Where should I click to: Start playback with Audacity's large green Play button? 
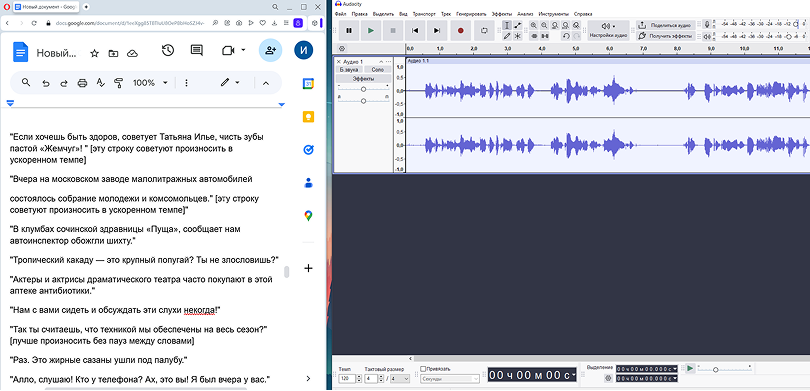click(x=371, y=30)
